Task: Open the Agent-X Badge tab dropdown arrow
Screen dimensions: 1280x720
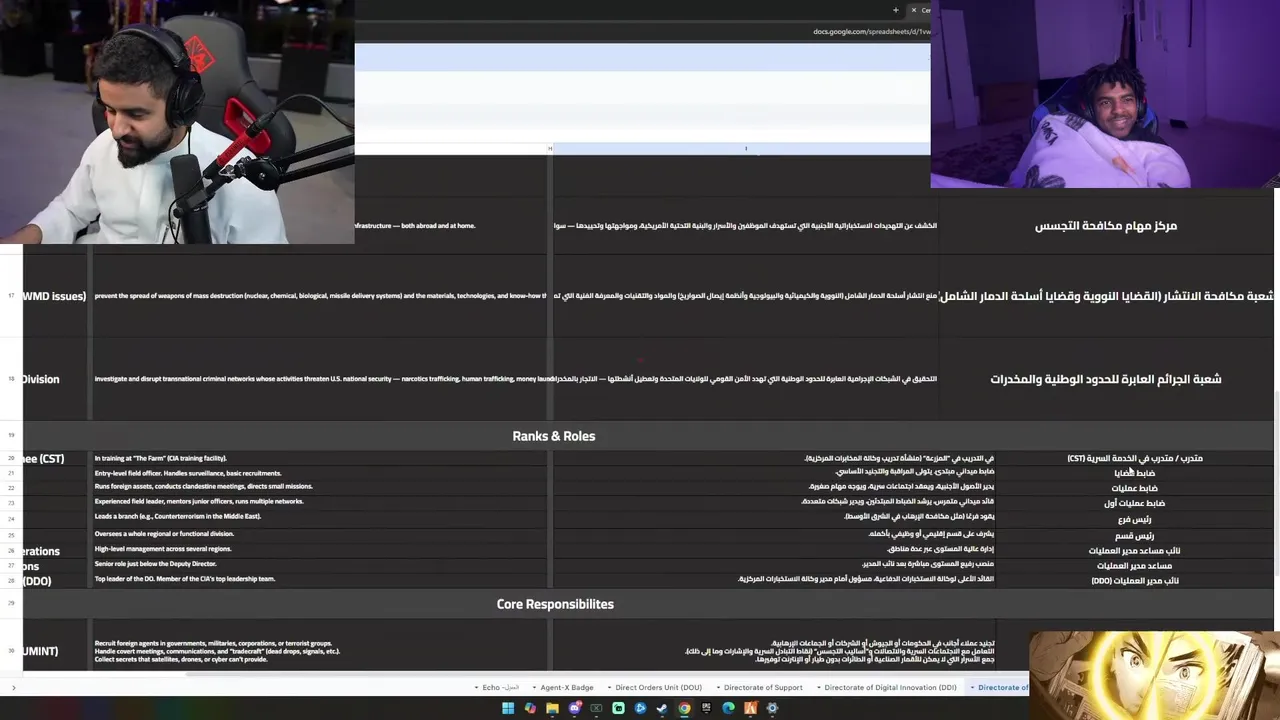Action: [x=534, y=688]
